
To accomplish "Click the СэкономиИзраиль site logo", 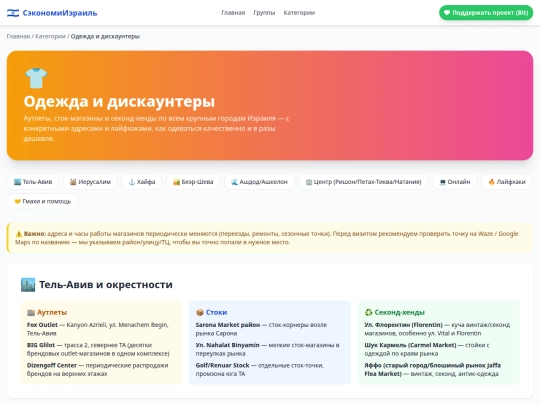I will click(52, 13).
